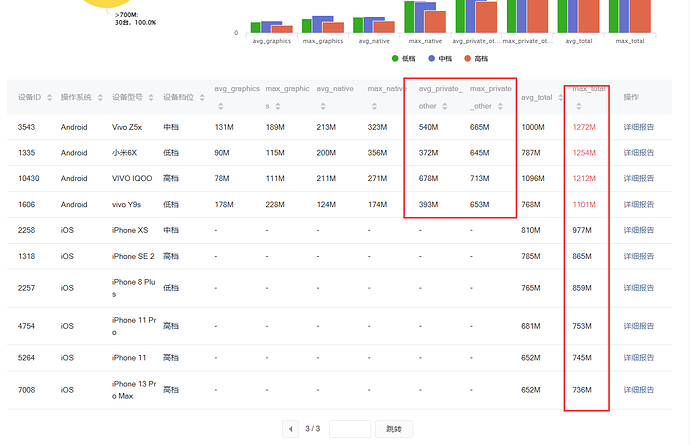Click the >700M pie chart label

135,18
